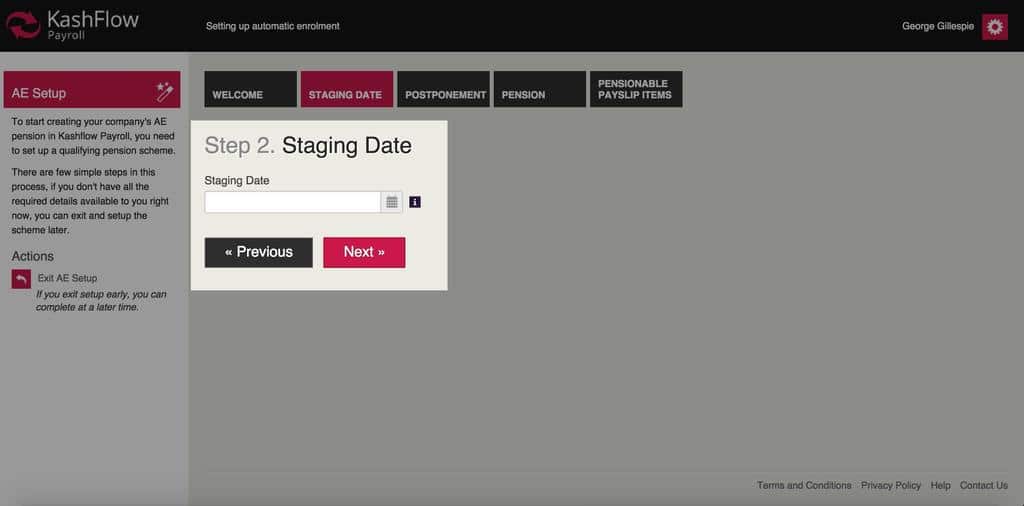Click the Exit AE Setup arrow icon

[x=21, y=279]
